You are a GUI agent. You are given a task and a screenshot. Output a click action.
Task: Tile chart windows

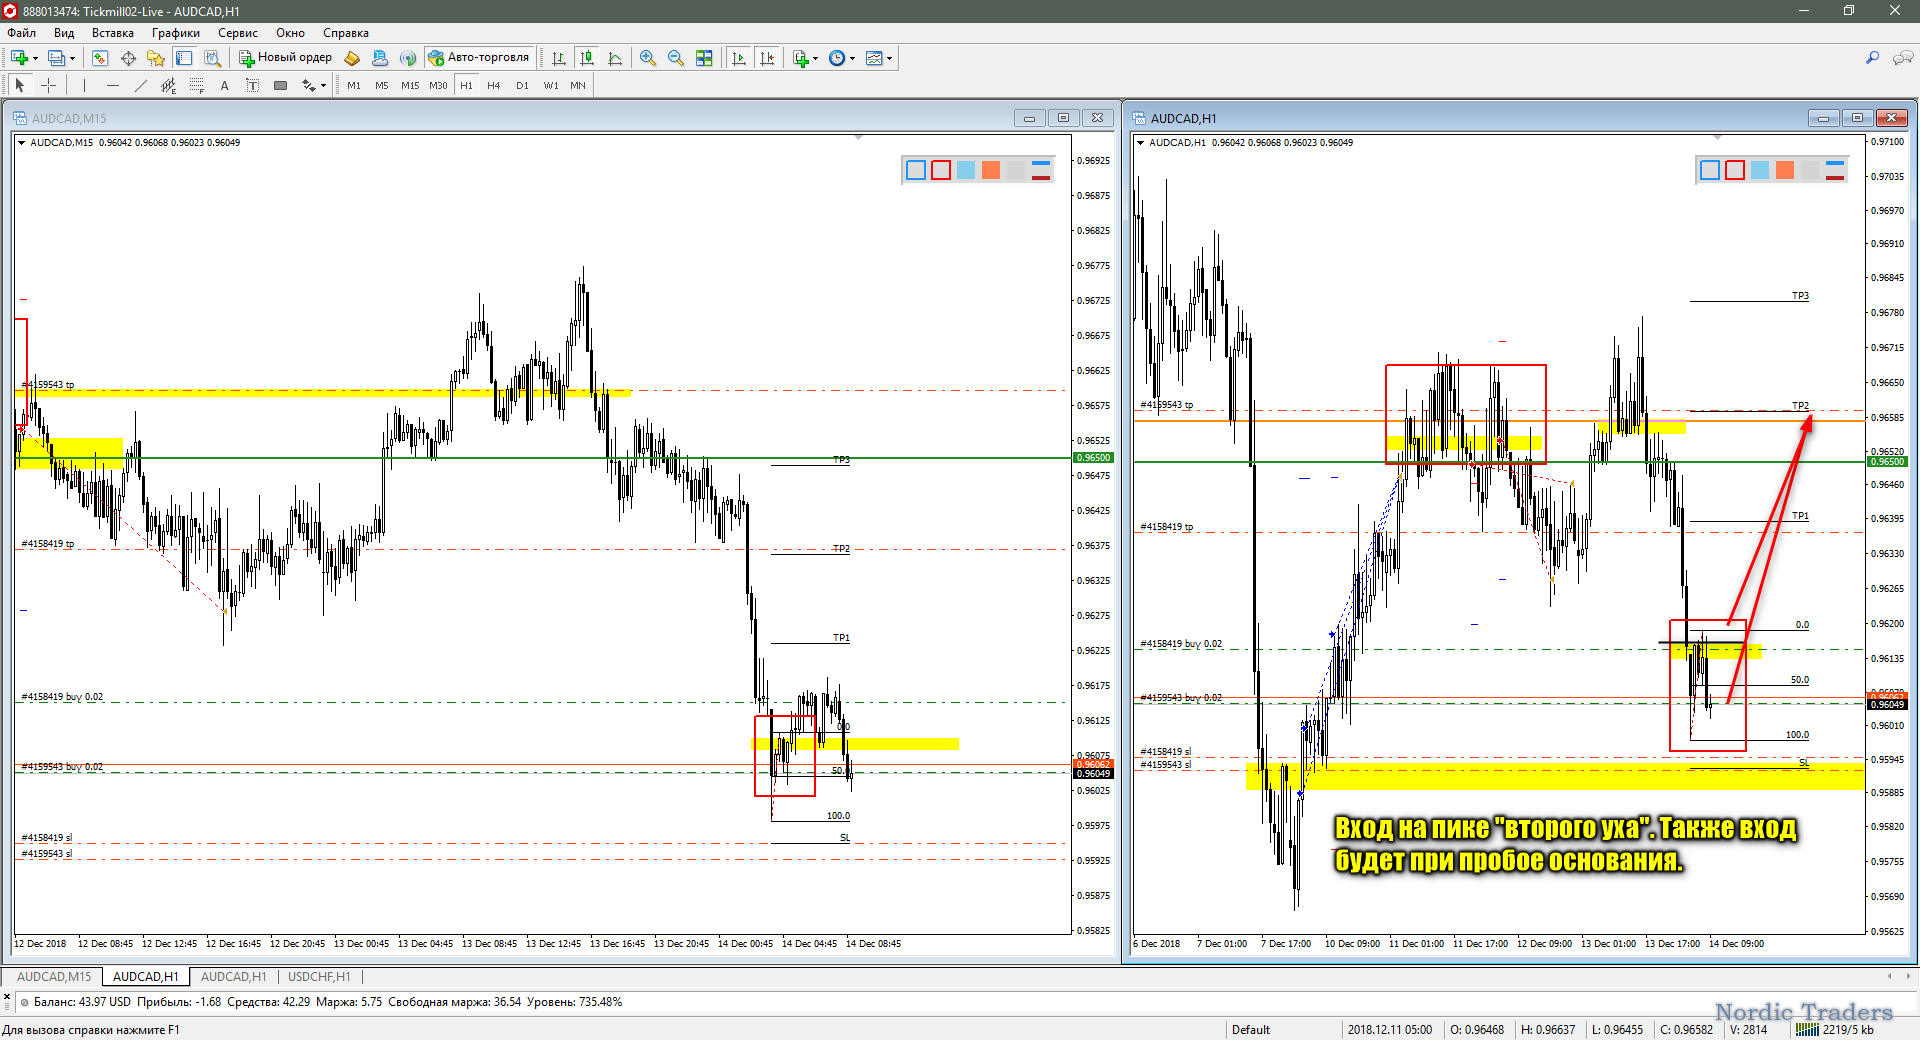point(704,58)
